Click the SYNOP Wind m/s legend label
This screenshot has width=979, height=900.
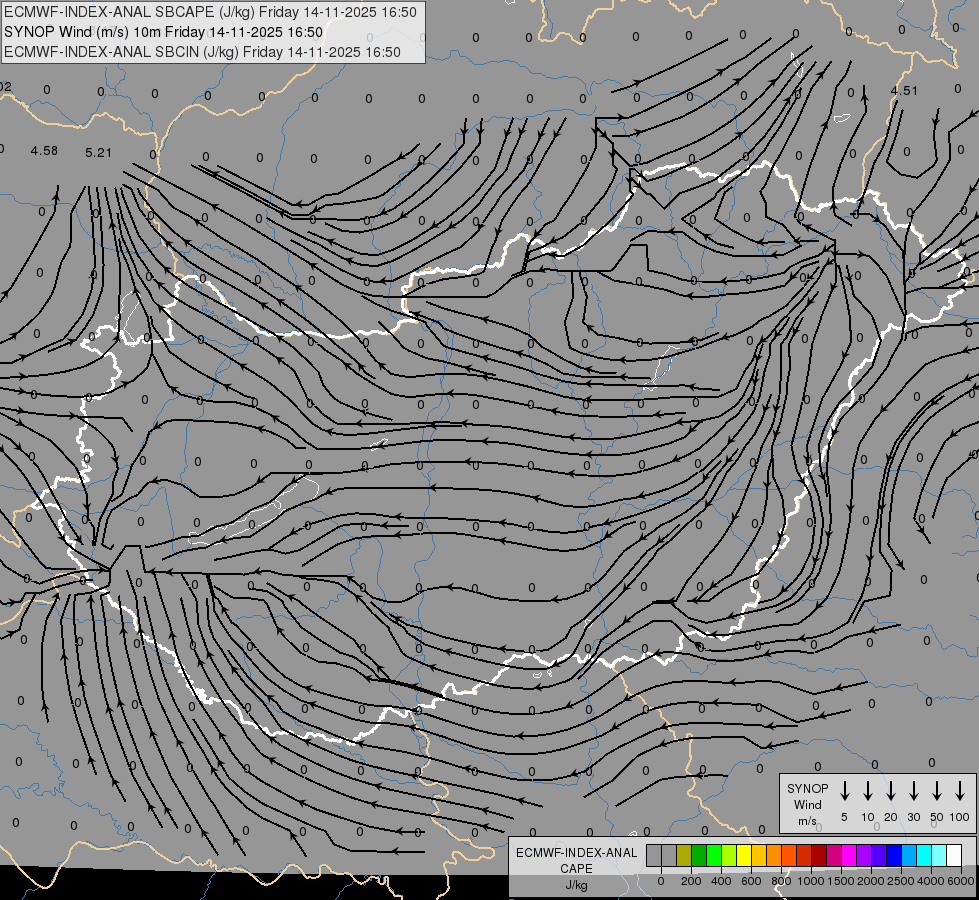tap(807, 804)
